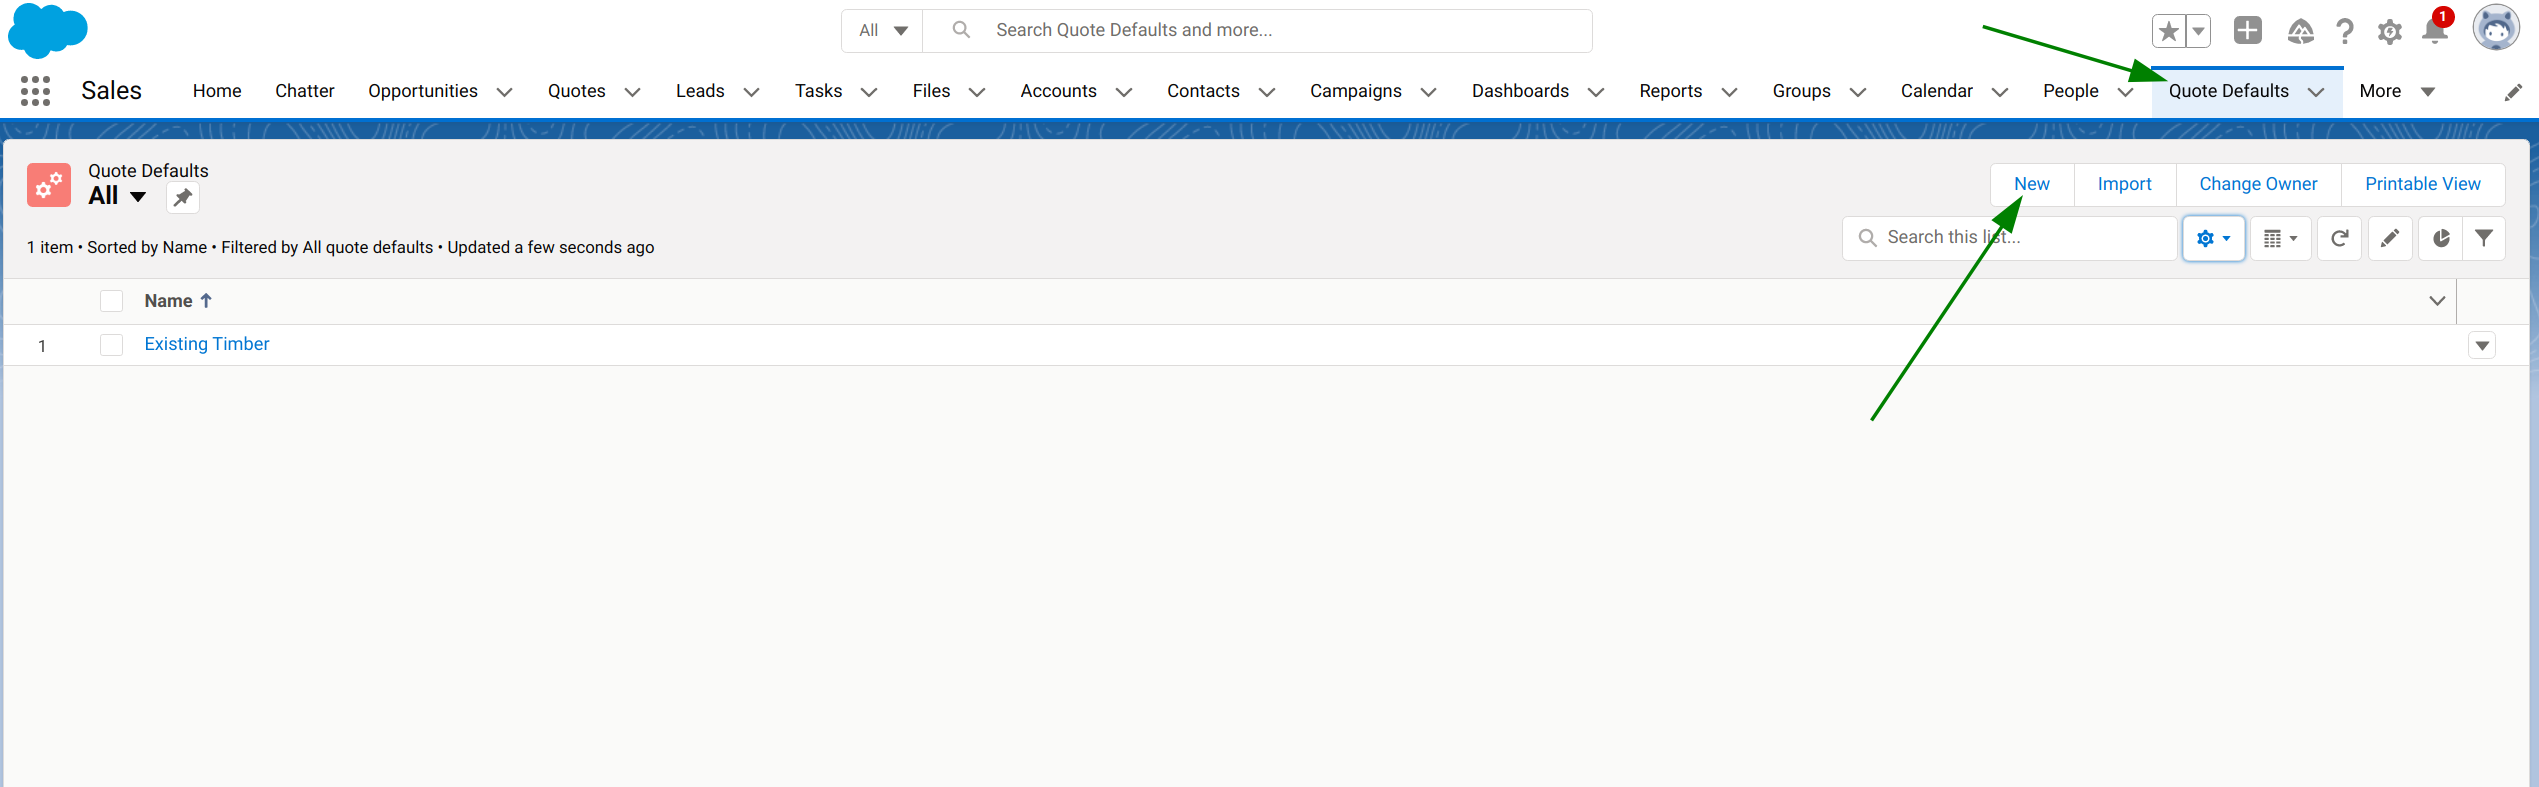The width and height of the screenshot is (2539, 787).
Task: Open the People tab
Action: [x=2071, y=91]
